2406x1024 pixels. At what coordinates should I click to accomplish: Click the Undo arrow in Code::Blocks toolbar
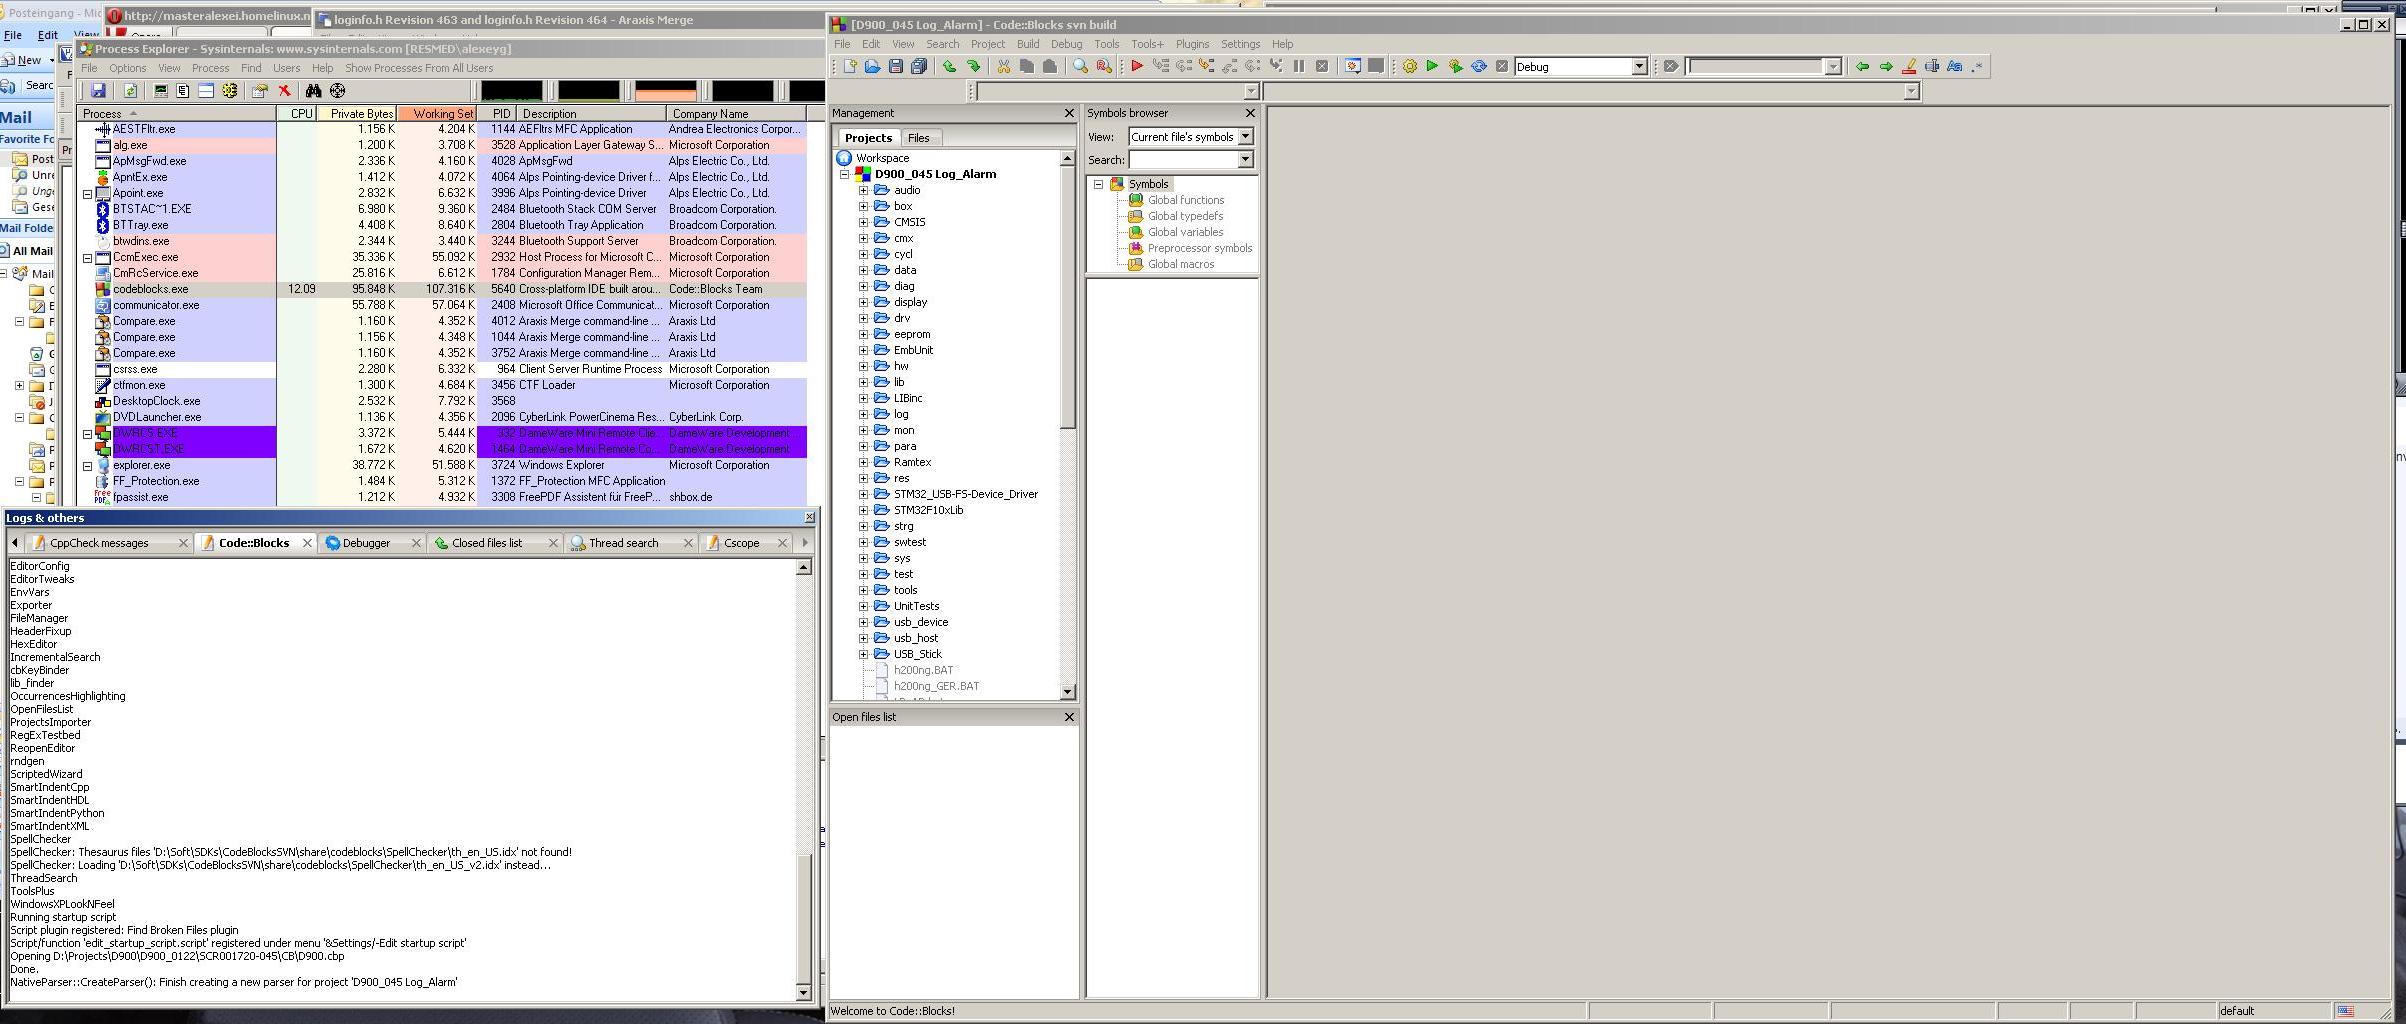(x=948, y=67)
